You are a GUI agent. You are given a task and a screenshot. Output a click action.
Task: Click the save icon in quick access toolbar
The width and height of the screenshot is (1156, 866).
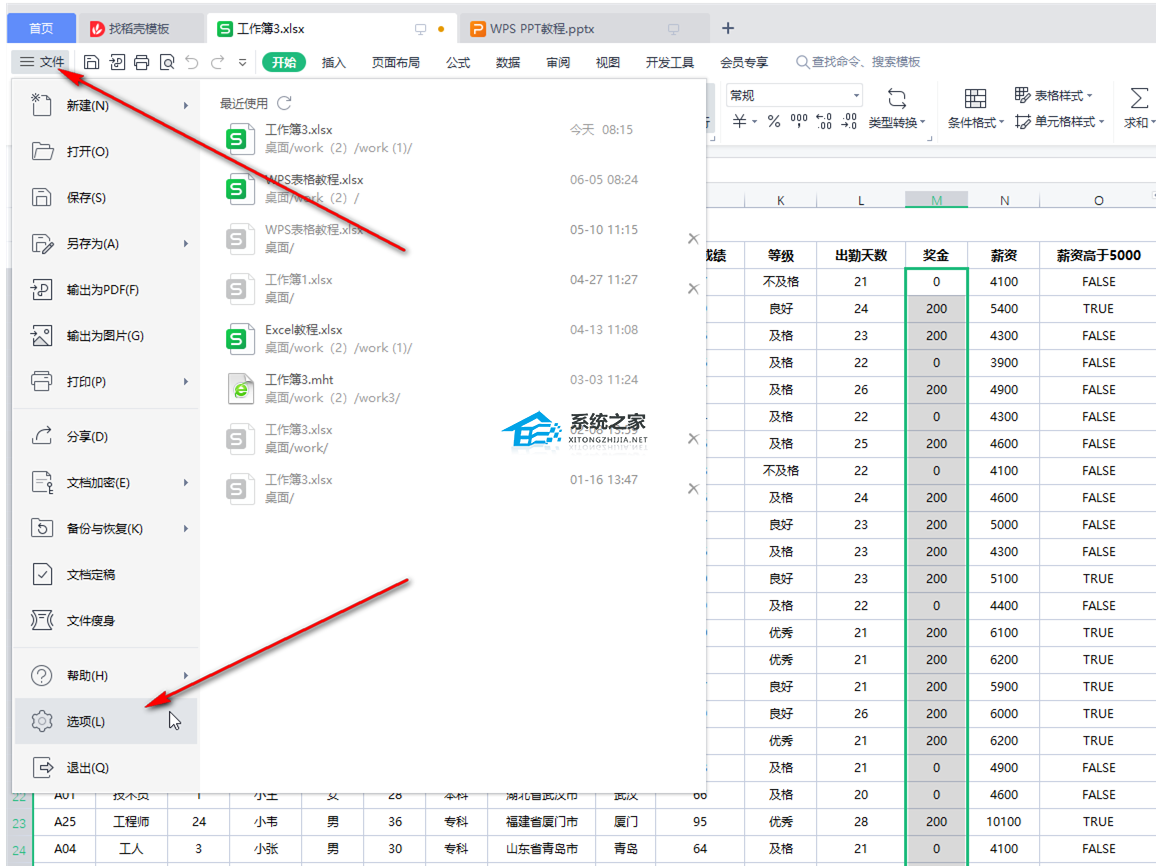[92, 62]
